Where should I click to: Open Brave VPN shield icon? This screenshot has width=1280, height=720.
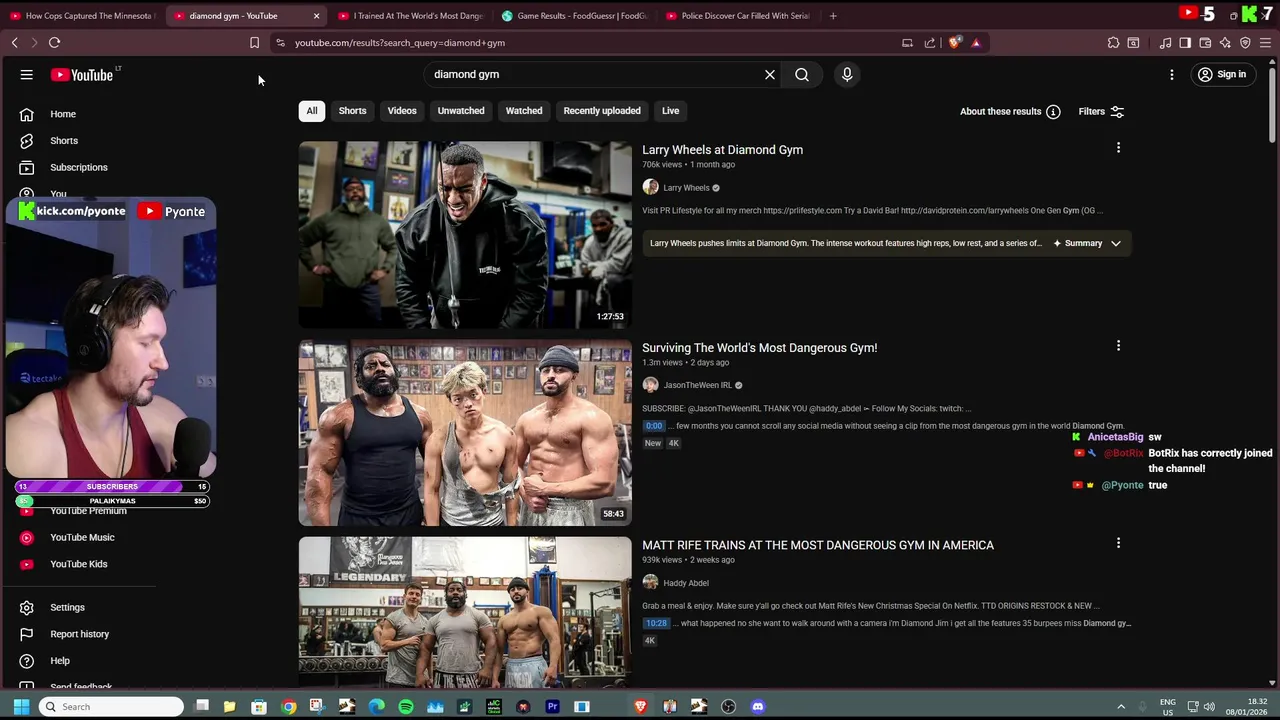(x=1245, y=43)
